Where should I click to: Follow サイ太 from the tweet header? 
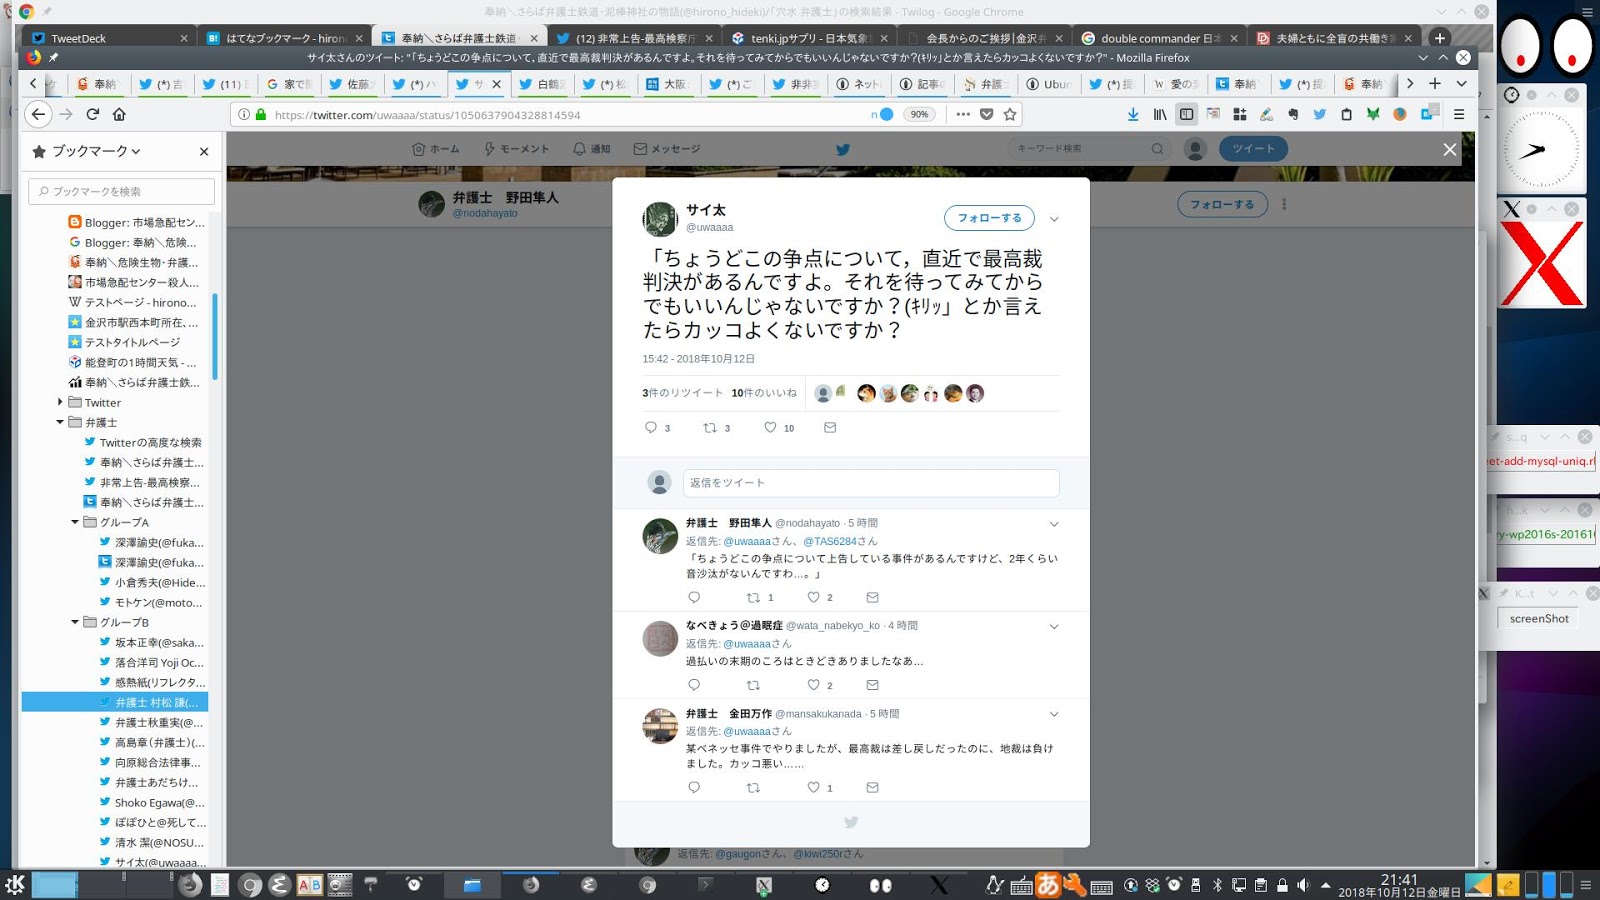pyautogui.click(x=989, y=218)
